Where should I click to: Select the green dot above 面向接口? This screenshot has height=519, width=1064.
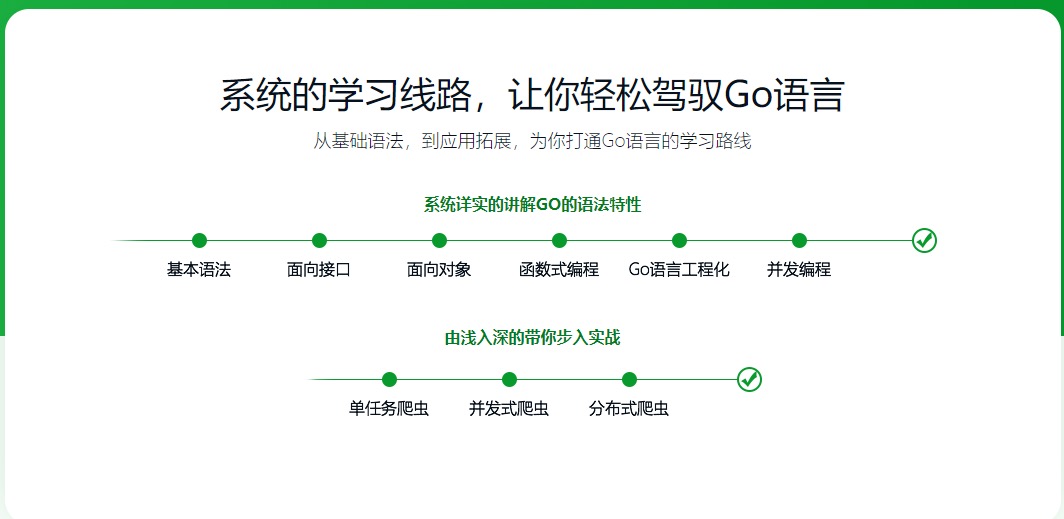(x=319, y=240)
